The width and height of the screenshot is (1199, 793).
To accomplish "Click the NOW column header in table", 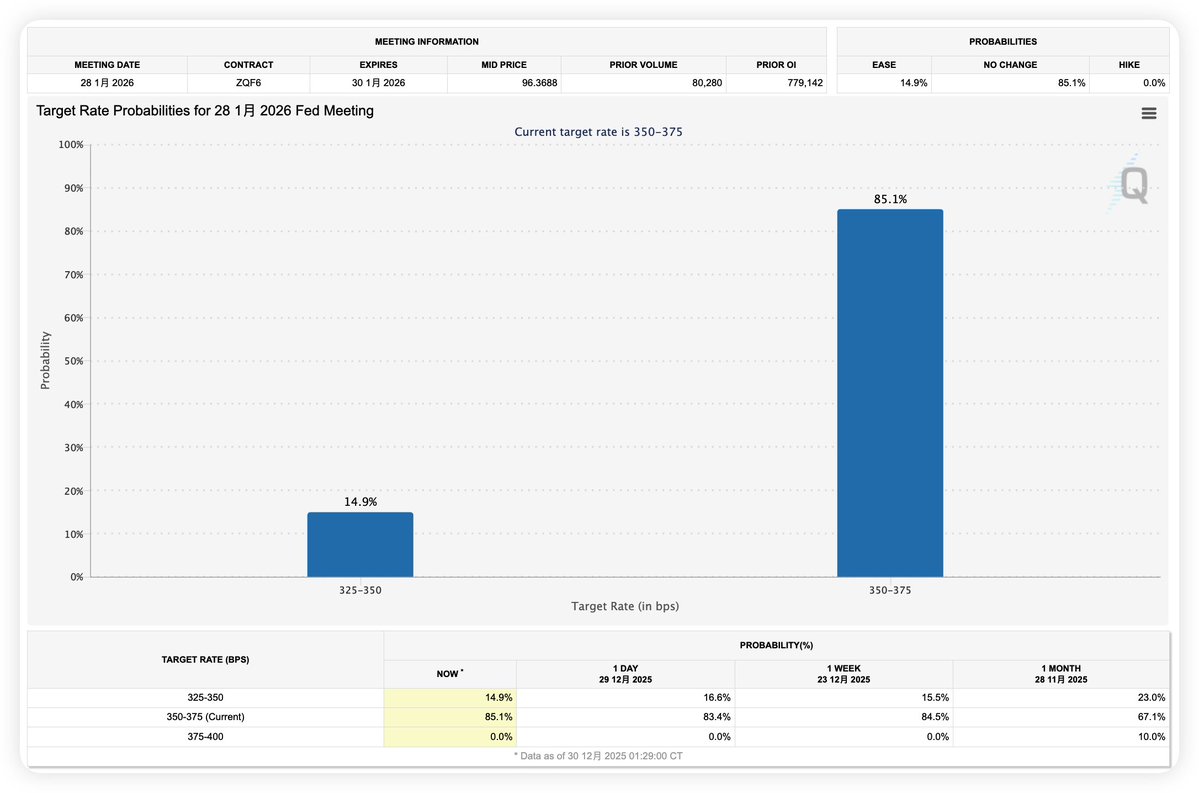I will [449, 673].
